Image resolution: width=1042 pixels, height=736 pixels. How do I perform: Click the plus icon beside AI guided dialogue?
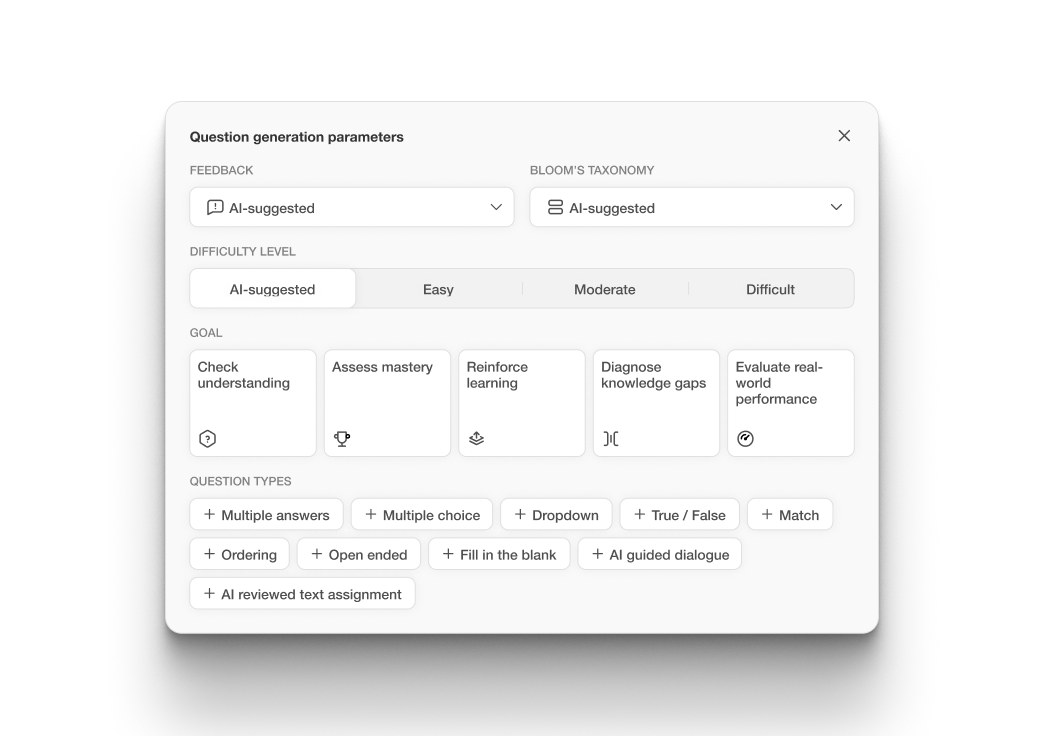click(597, 553)
